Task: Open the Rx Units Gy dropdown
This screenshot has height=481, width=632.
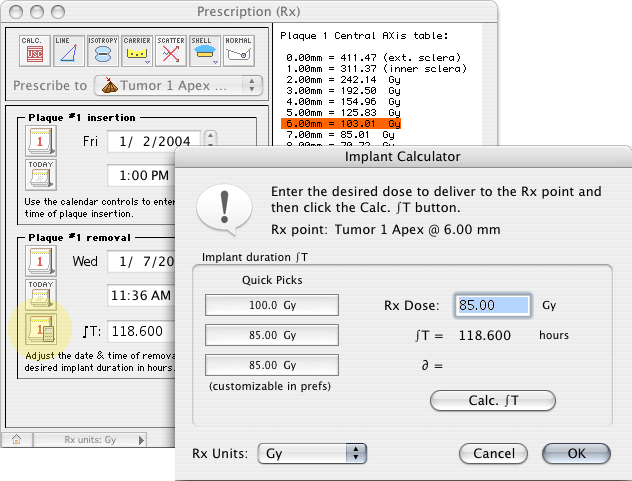Action: (x=312, y=454)
